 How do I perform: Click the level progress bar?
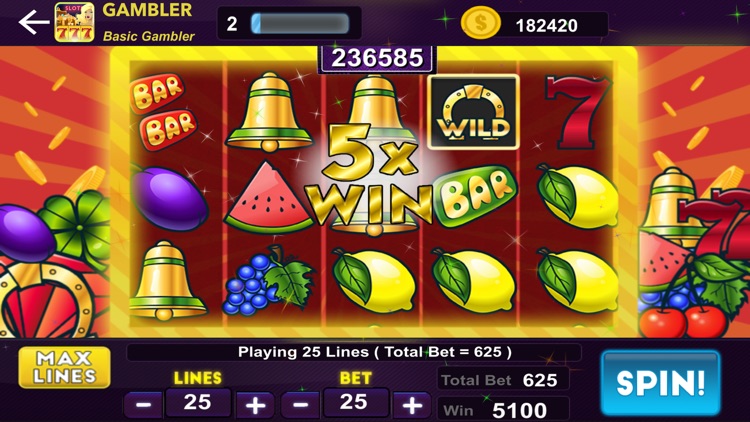300,23
